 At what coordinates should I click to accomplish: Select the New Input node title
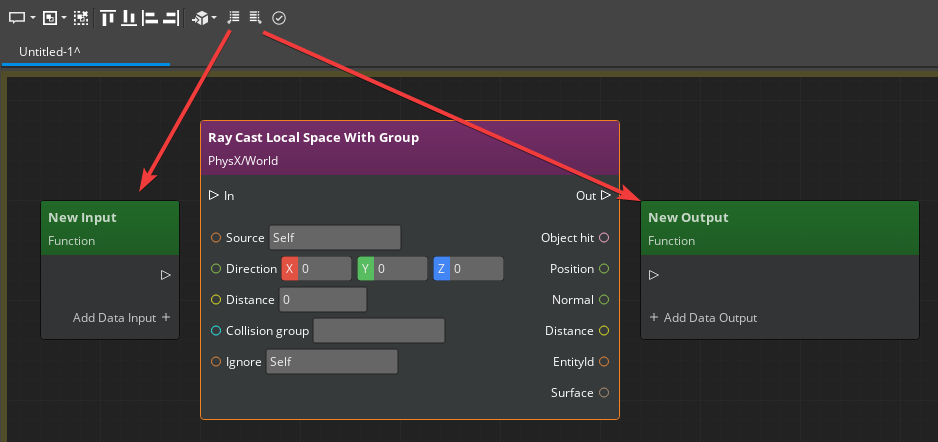[83, 218]
